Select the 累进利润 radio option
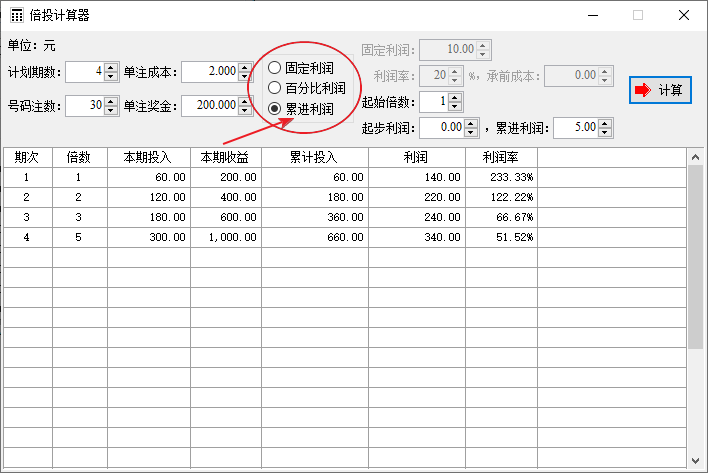708x473 pixels. (275, 107)
